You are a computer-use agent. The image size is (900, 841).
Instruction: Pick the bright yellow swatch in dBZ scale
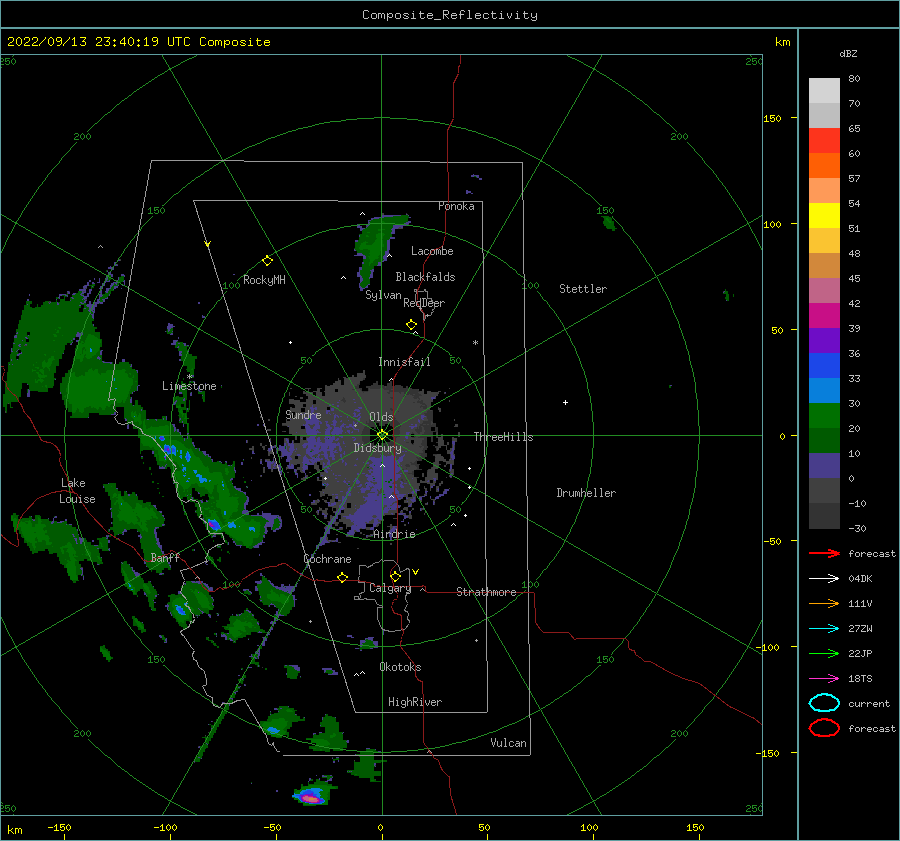coord(824,215)
